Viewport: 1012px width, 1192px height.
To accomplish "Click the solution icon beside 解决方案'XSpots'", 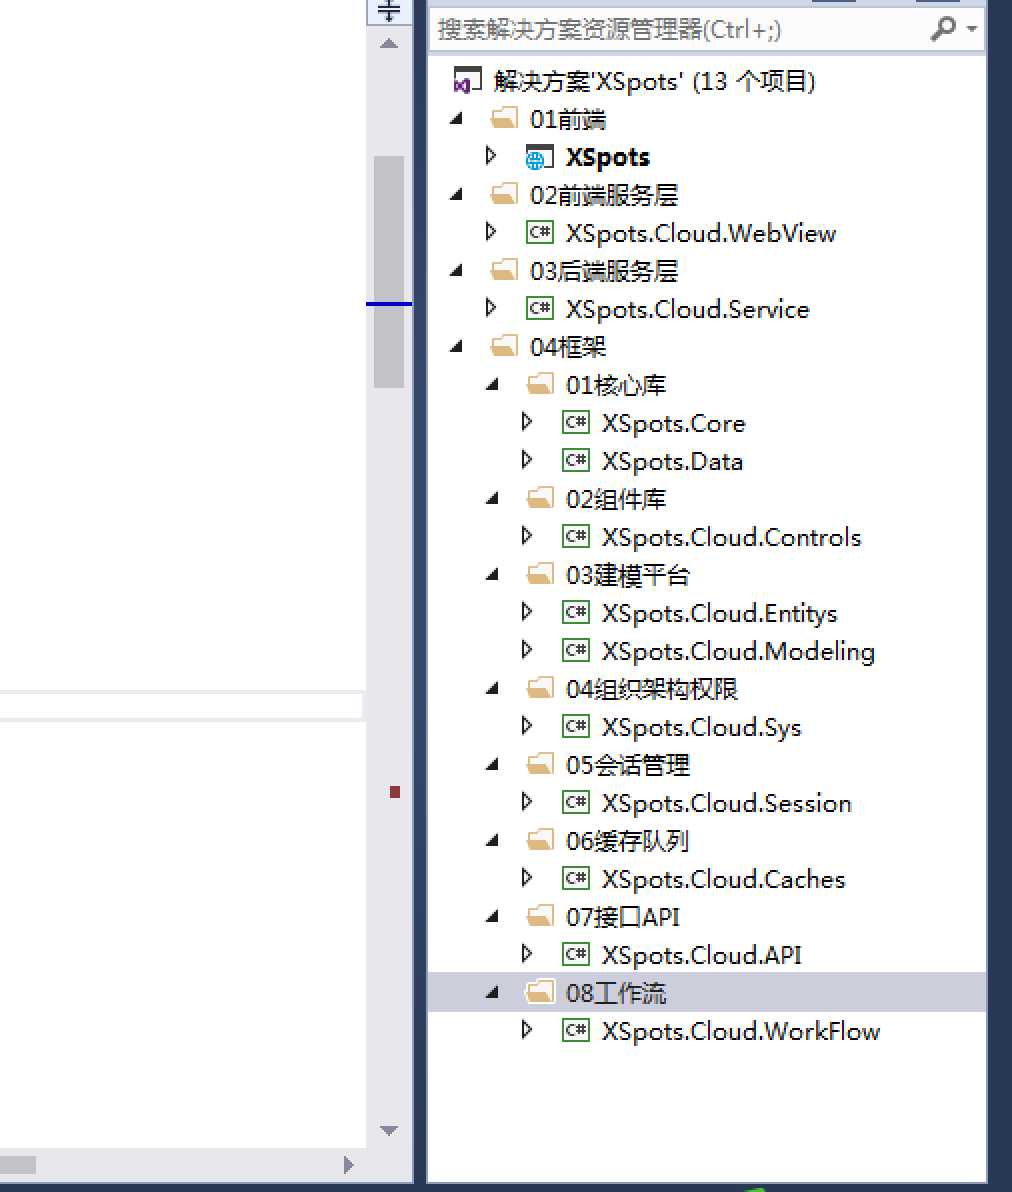I will pyautogui.click(x=467, y=81).
